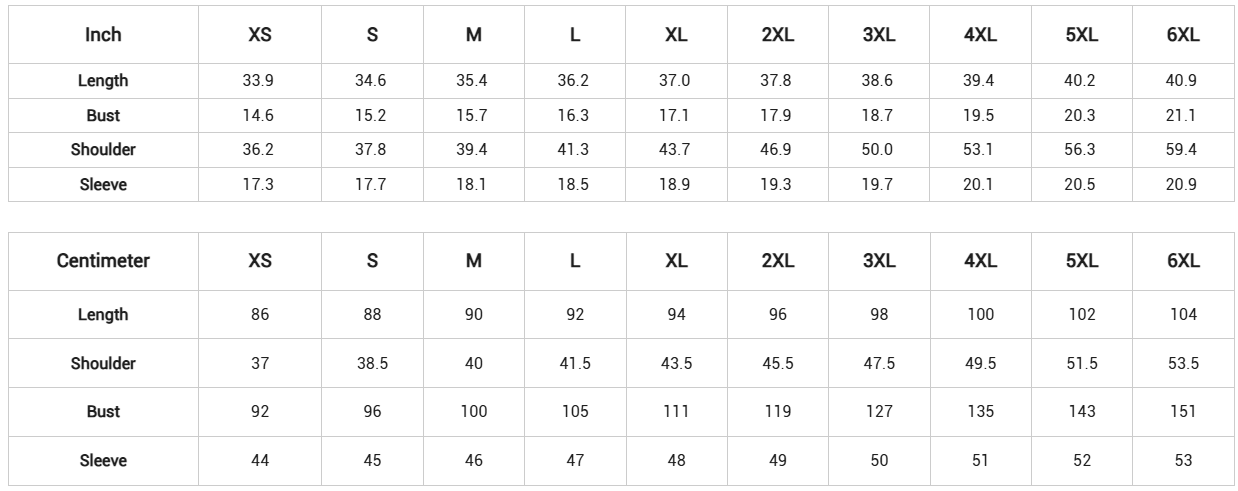Viewport: 1238px width, 491px height.
Task: Click the 2XL header in the Inch table
Action: point(778,35)
